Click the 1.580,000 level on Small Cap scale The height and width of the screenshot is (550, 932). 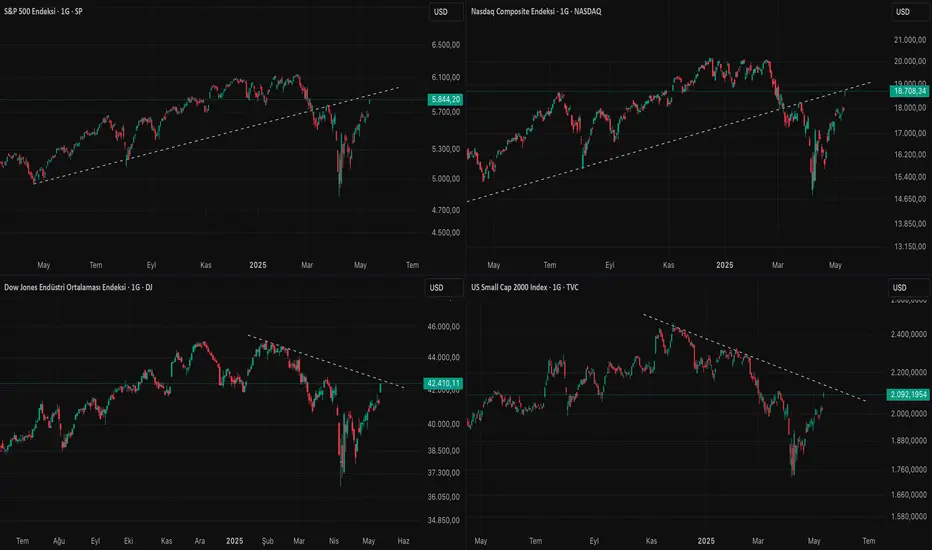click(908, 516)
